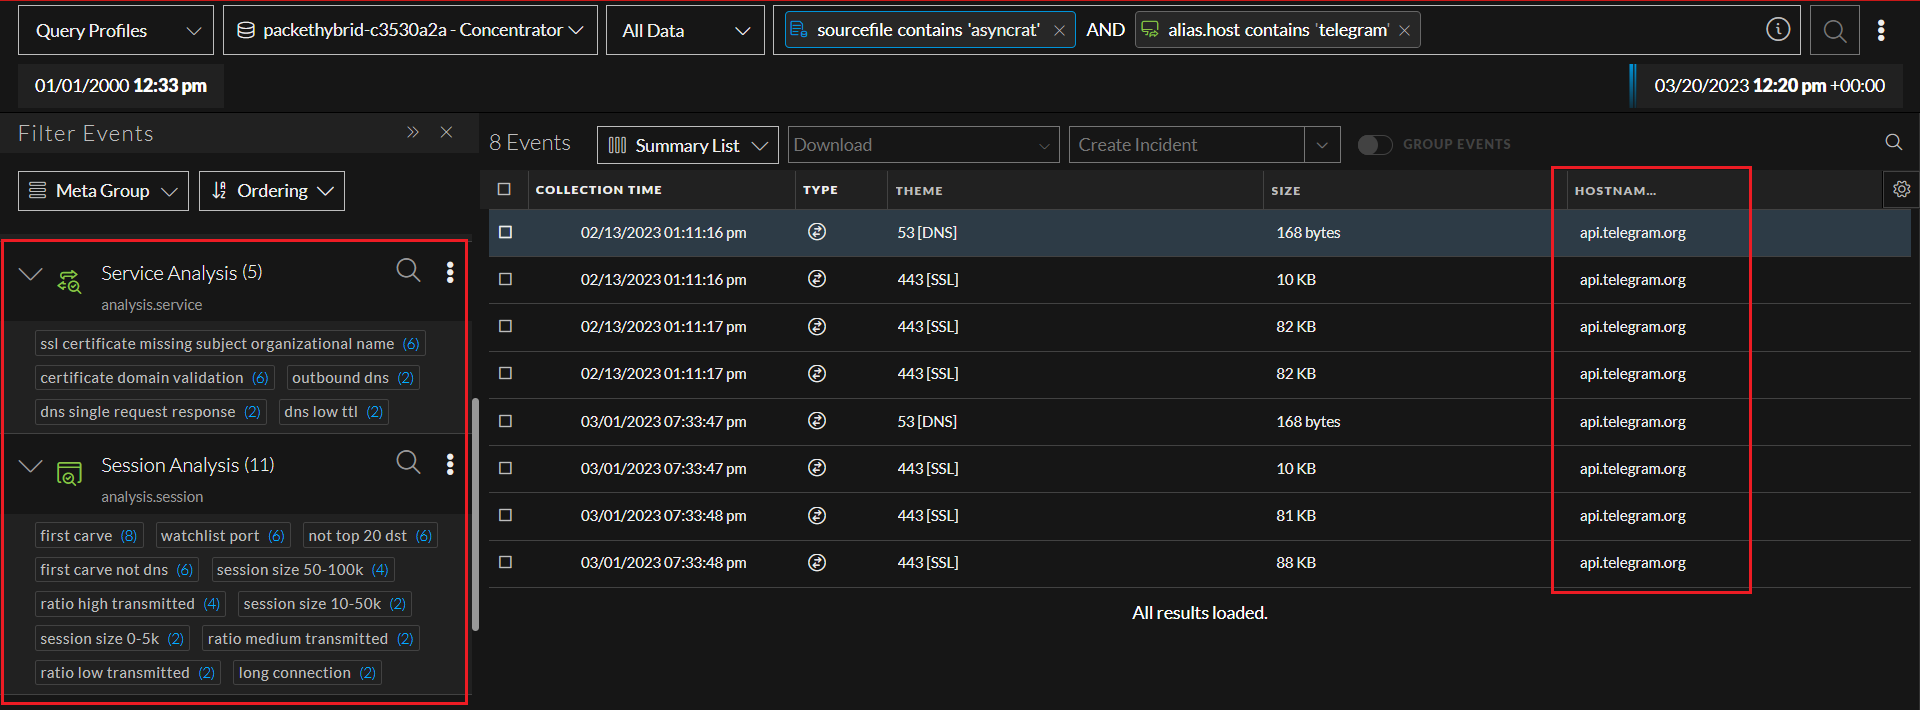Select the checkbox for the first 53 [DNS] event
1920x710 pixels.
coord(505,232)
